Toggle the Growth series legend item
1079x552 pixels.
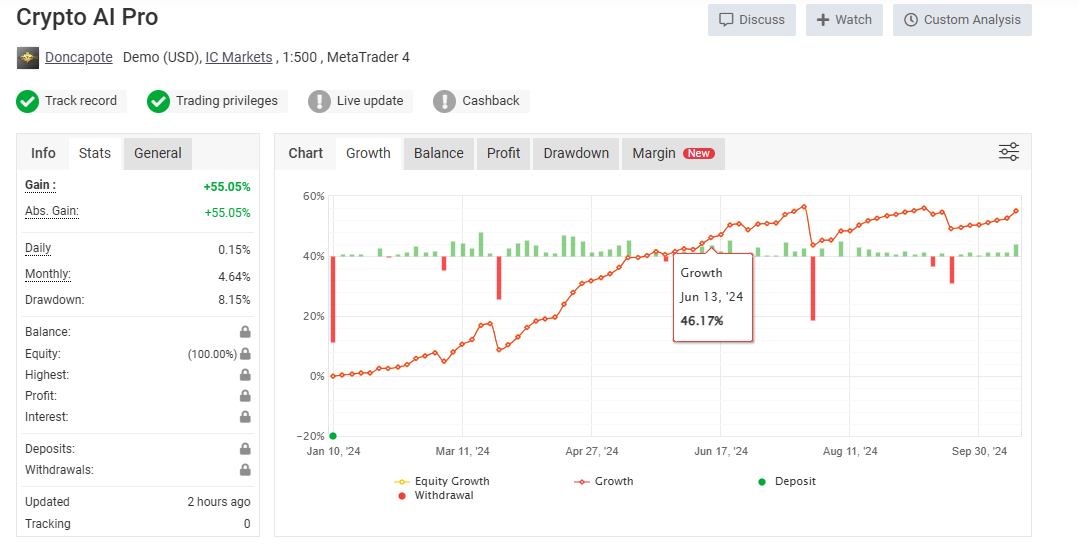[x=604, y=481]
